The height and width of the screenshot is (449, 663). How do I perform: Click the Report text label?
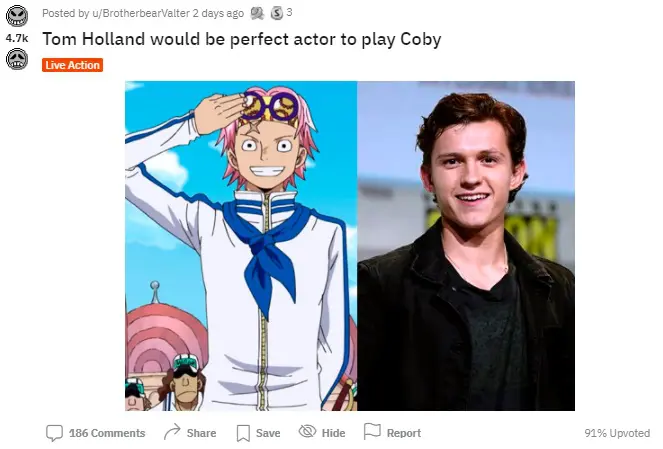404,433
